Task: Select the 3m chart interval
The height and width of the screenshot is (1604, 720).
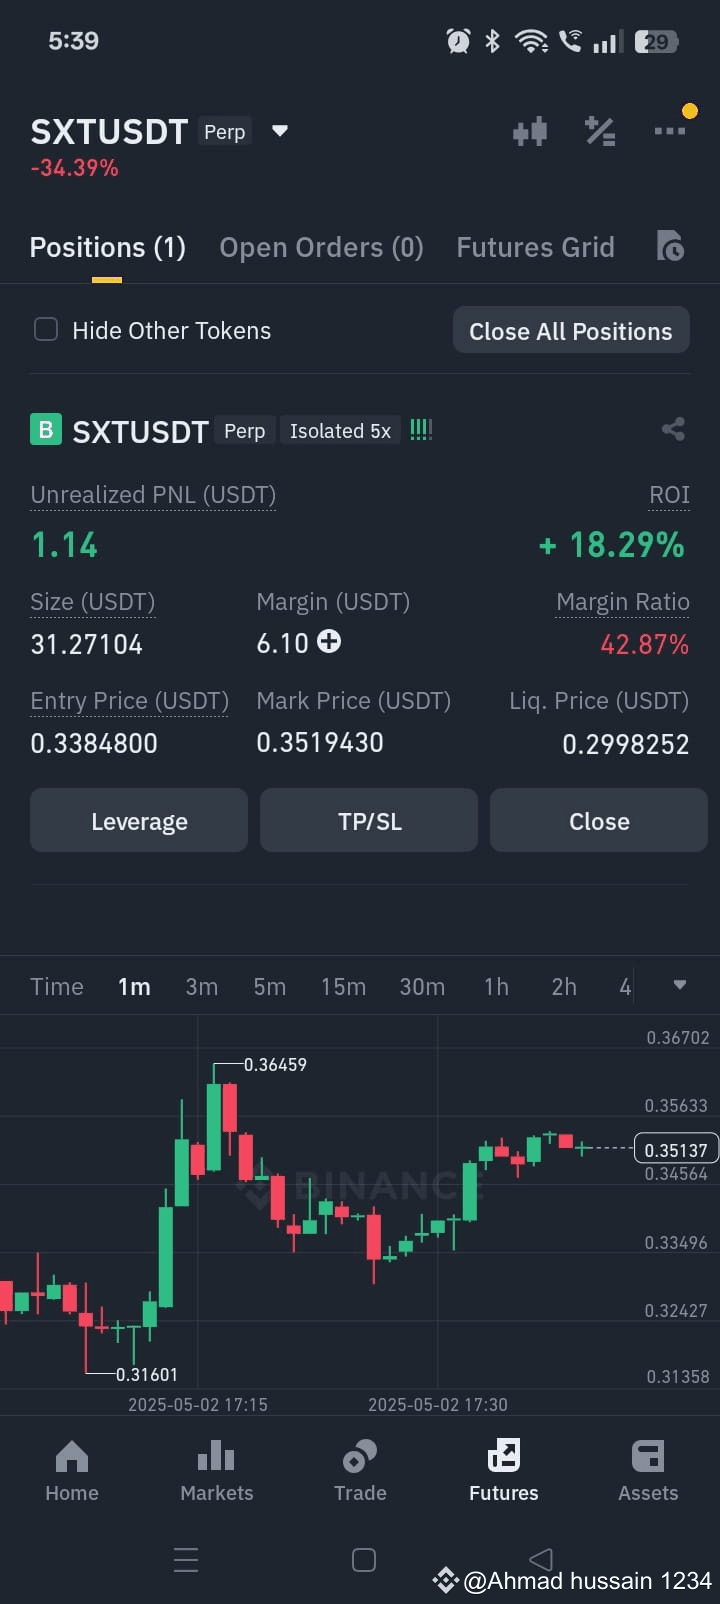Action: click(202, 987)
